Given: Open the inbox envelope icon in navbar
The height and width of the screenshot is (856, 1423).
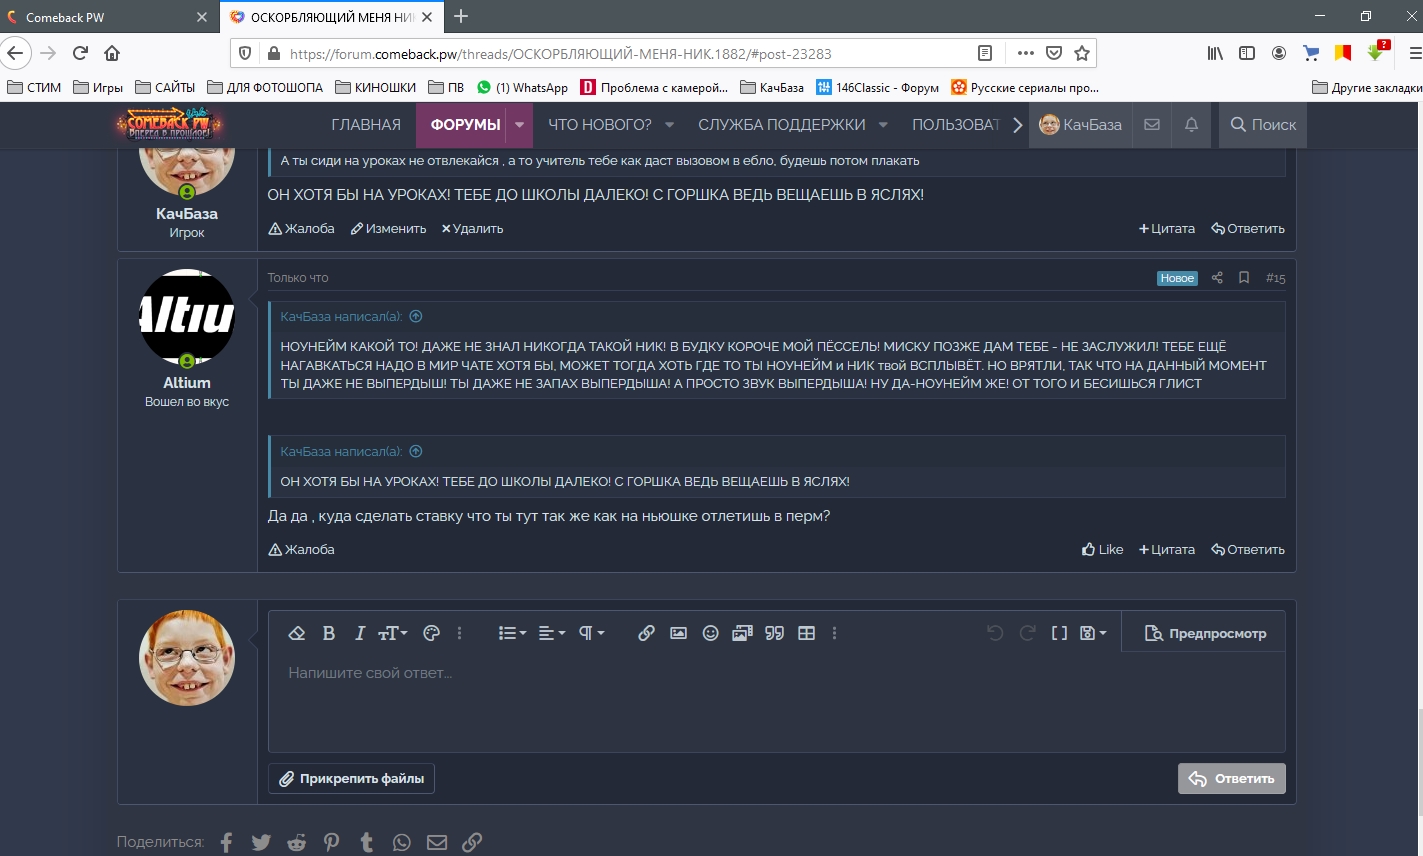Looking at the screenshot, I should tap(1152, 125).
